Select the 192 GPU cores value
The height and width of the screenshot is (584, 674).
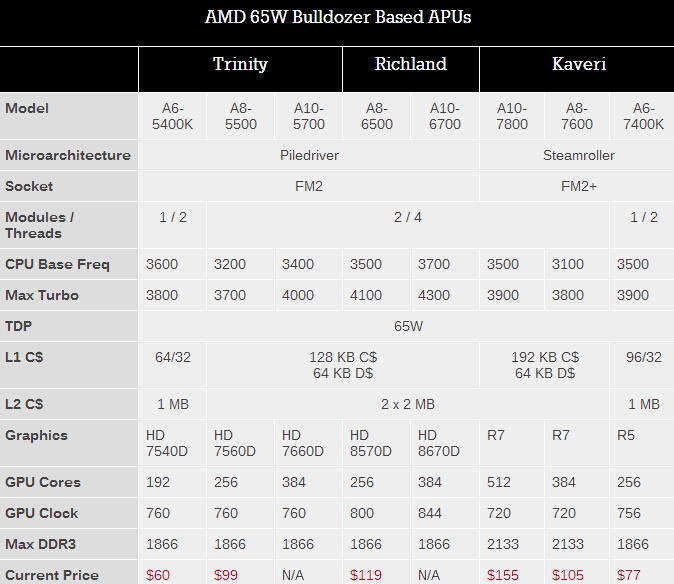coord(158,482)
